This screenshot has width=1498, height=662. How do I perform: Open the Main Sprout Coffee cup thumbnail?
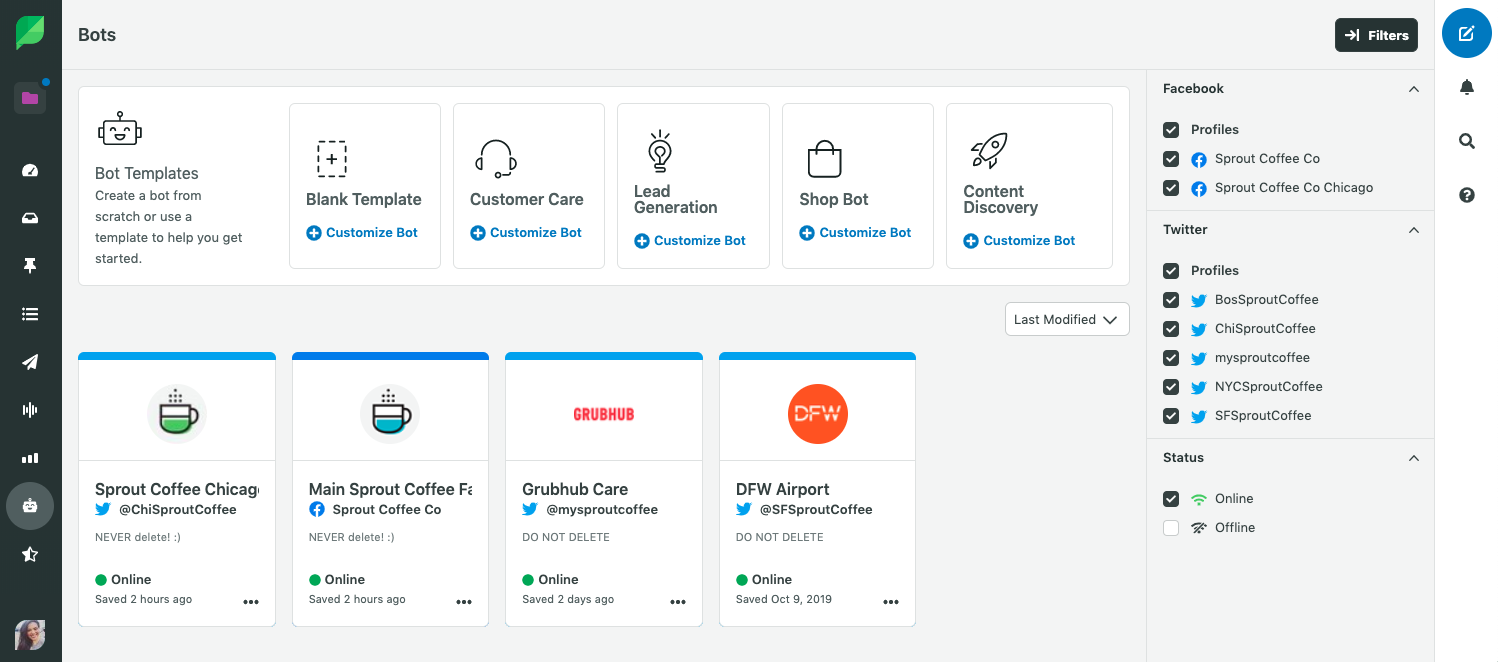390,413
